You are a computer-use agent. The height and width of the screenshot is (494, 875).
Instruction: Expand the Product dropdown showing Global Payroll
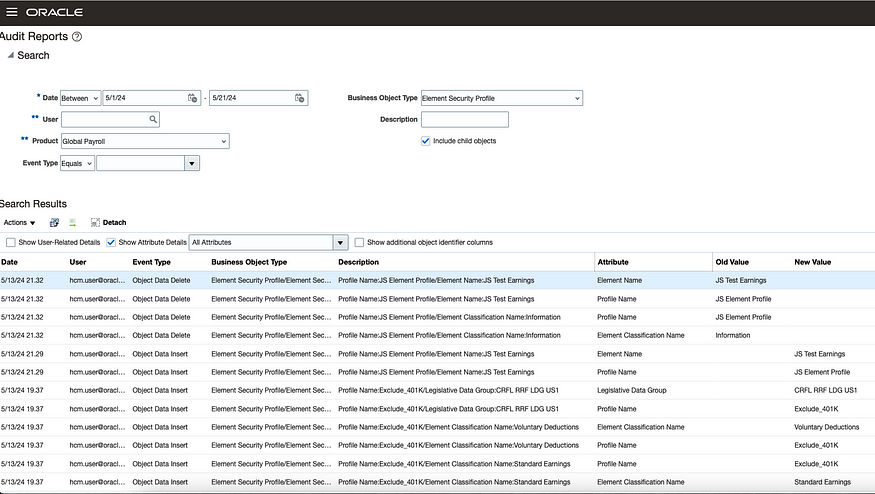(x=223, y=141)
